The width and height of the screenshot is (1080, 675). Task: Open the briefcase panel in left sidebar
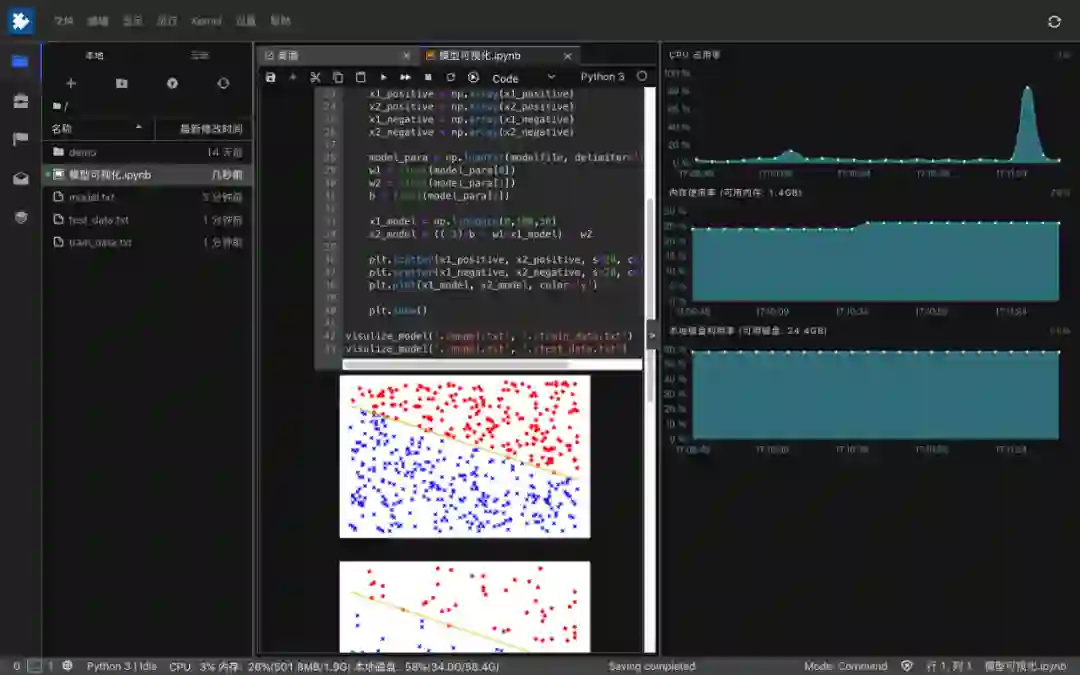pos(20,100)
